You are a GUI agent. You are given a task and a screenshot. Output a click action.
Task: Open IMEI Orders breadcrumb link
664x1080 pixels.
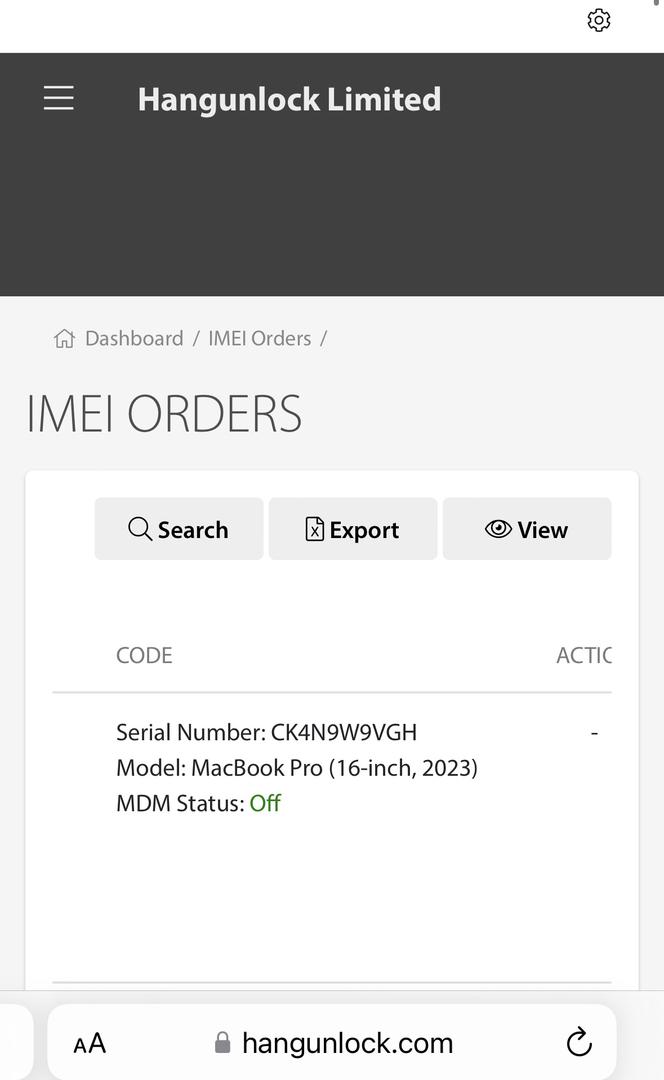[260, 339]
